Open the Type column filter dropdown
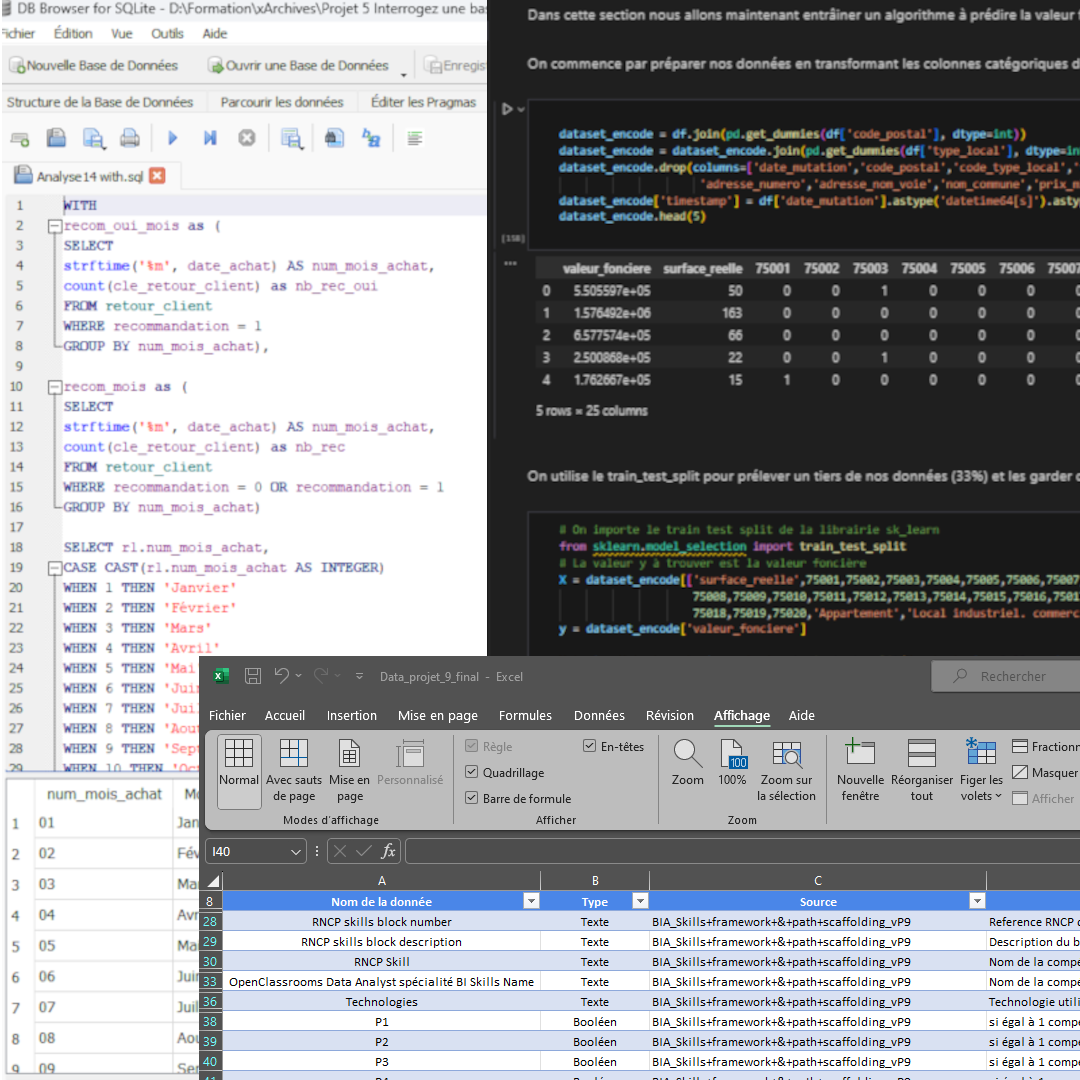 639,901
